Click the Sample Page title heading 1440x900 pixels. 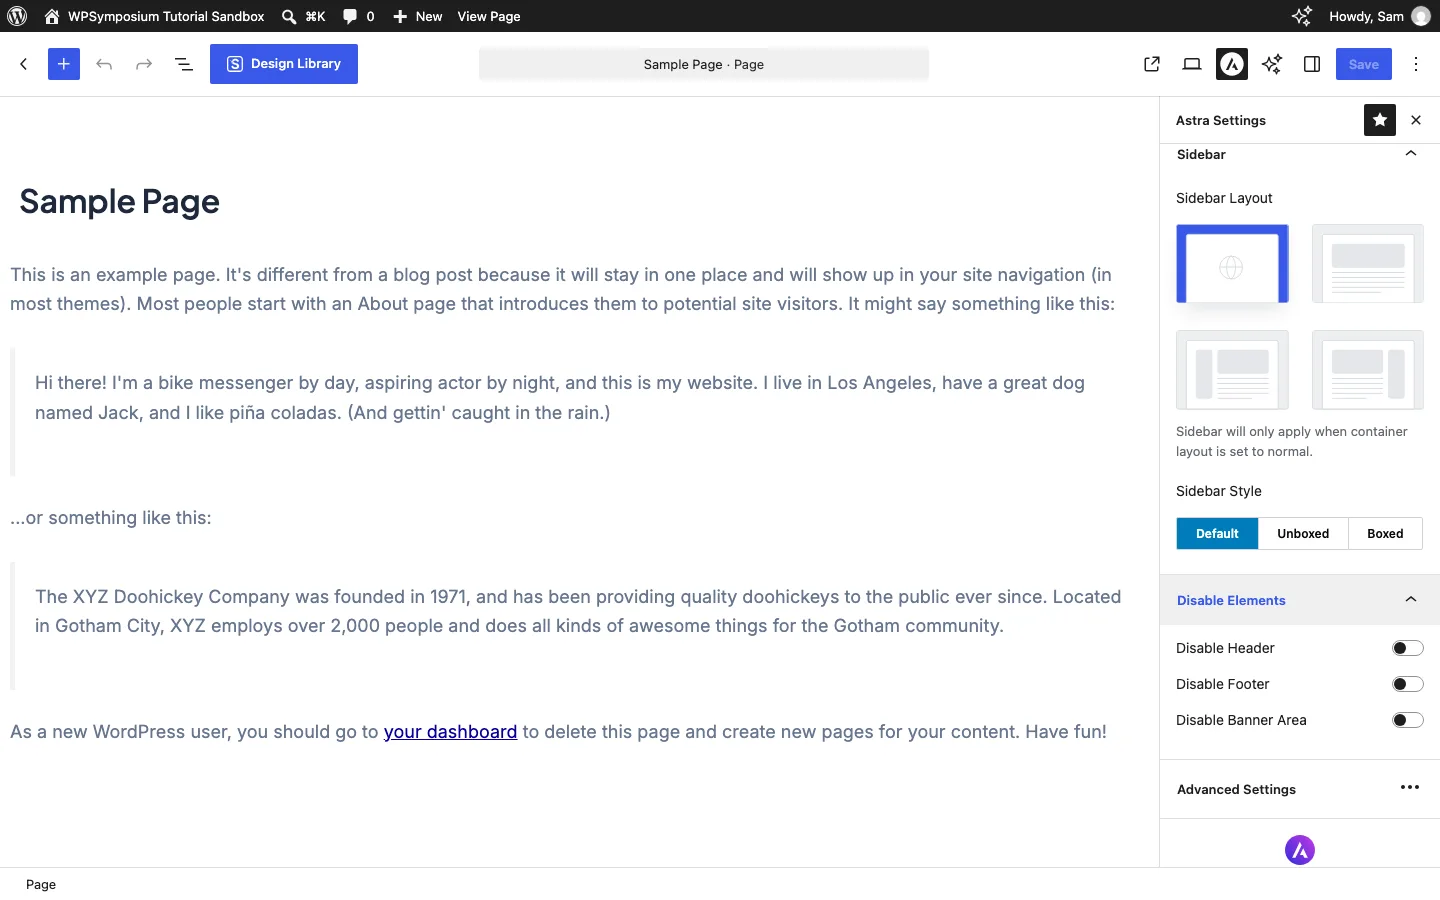click(x=120, y=202)
